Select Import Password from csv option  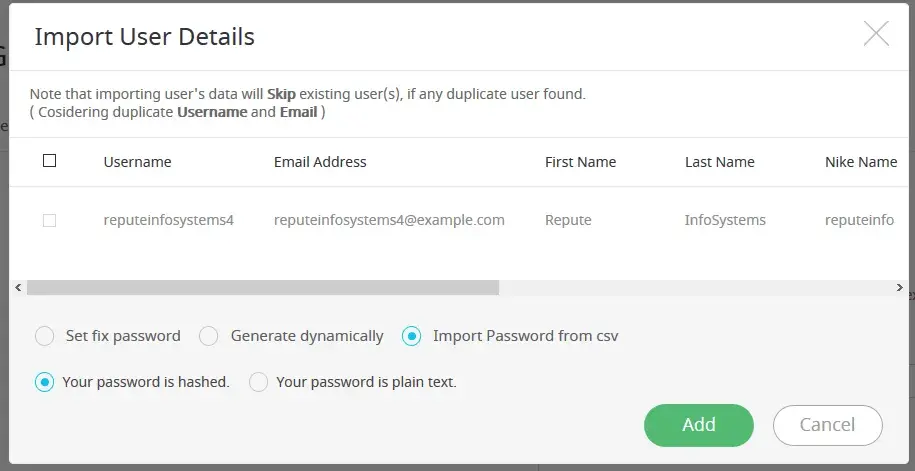tap(411, 336)
